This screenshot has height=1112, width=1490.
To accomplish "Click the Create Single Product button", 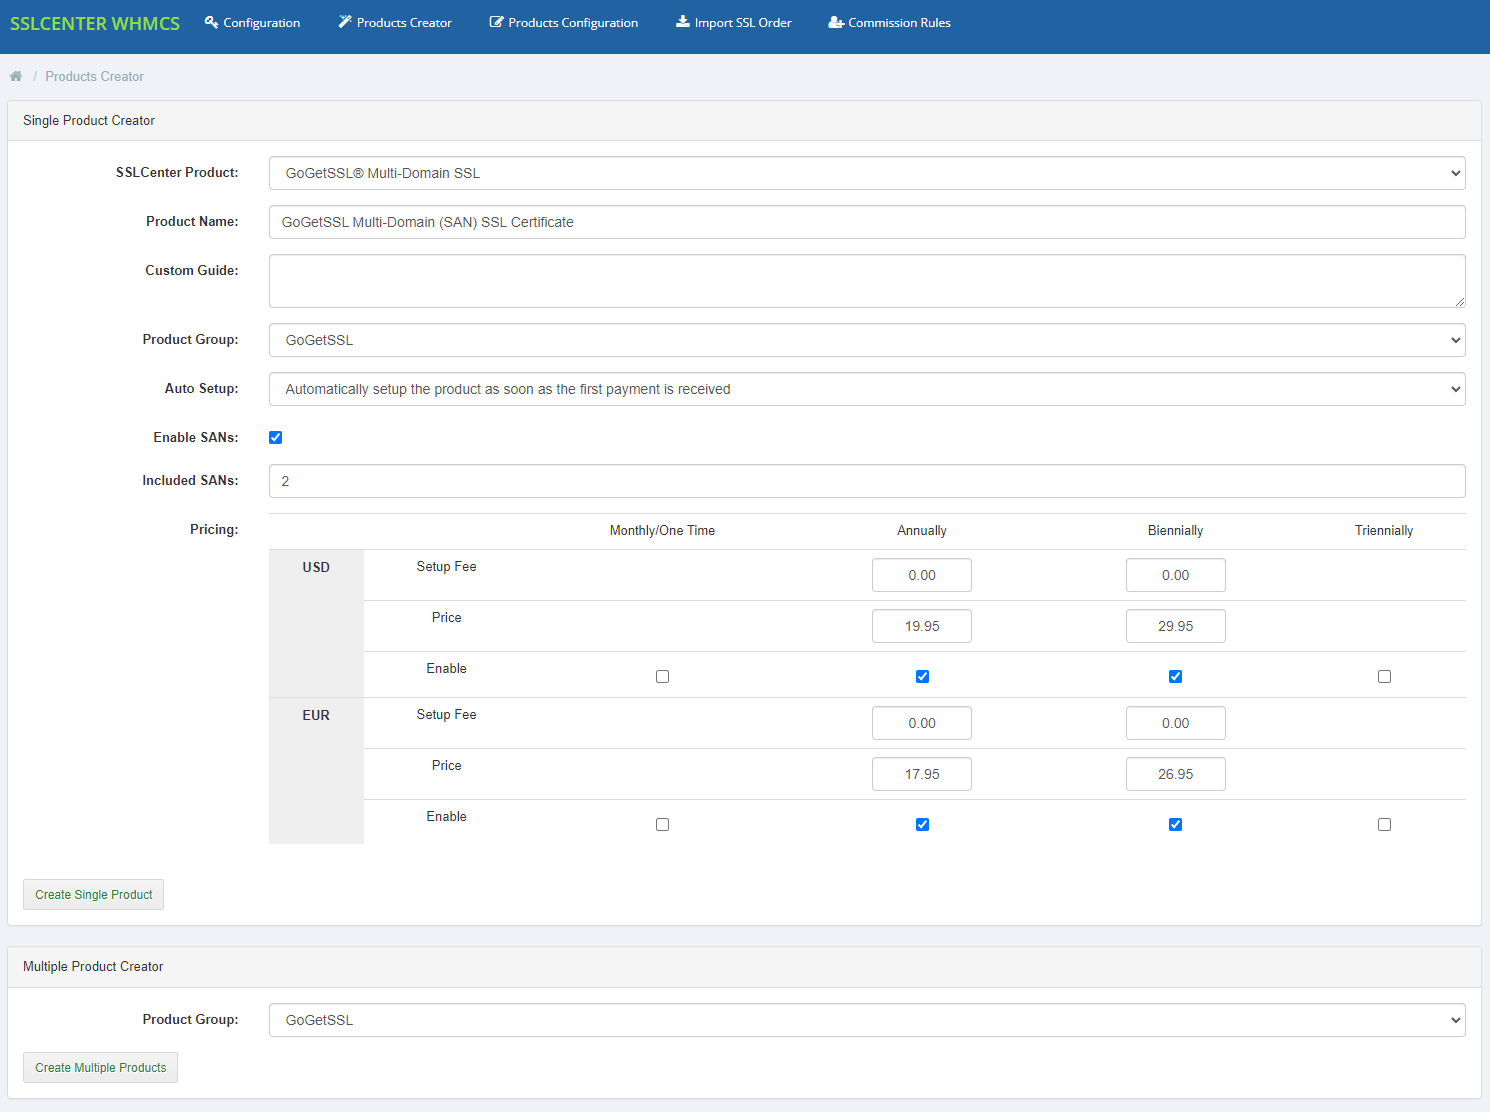I will [93, 895].
